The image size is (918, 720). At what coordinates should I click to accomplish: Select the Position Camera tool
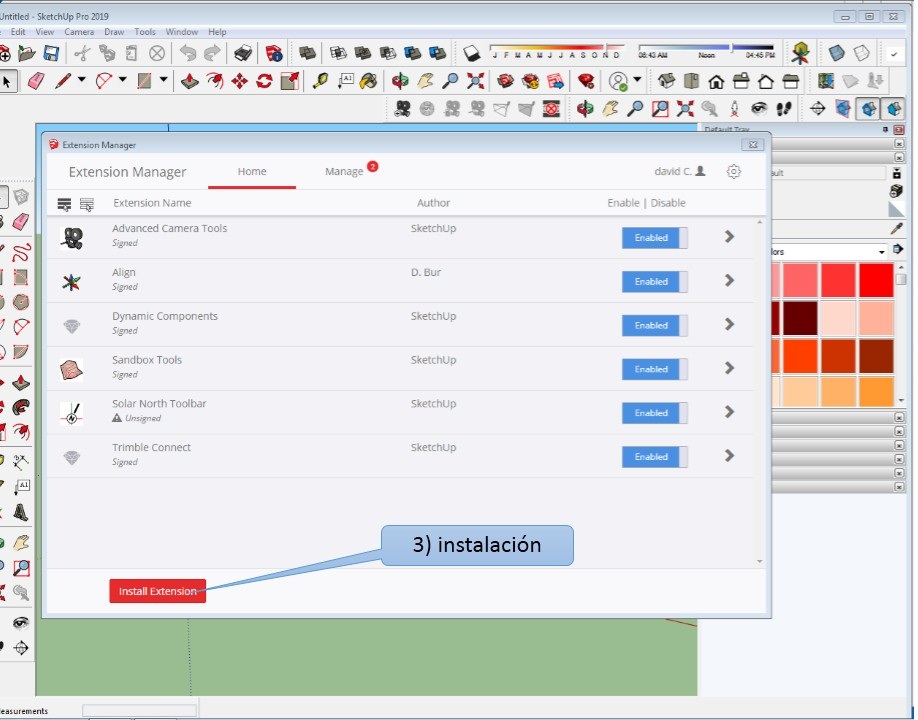tap(734, 108)
